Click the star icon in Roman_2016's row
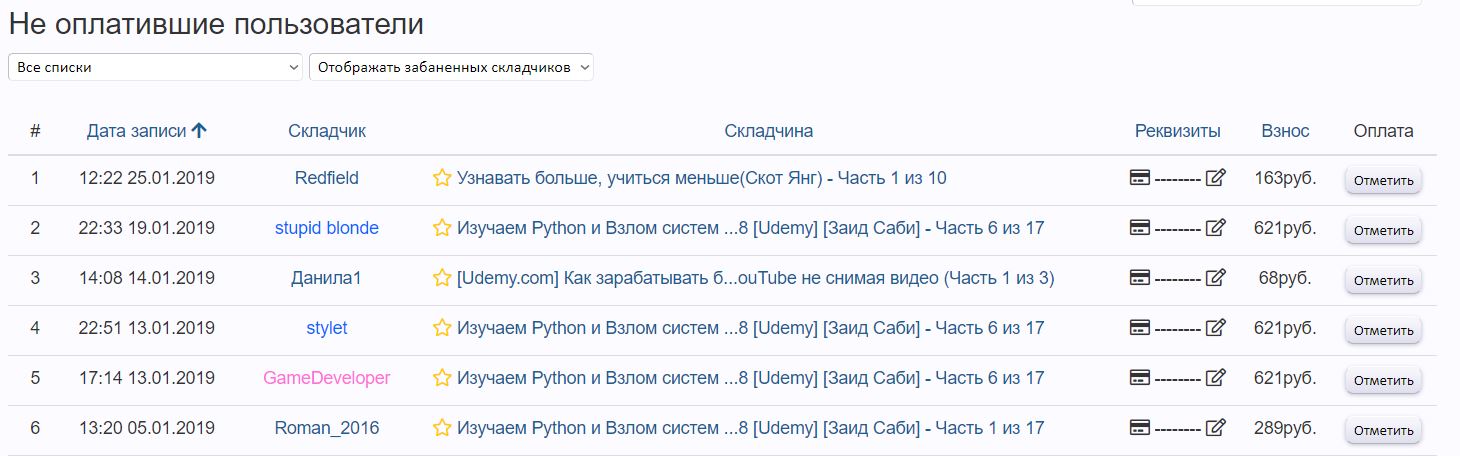The image size is (1460, 456). [x=442, y=428]
